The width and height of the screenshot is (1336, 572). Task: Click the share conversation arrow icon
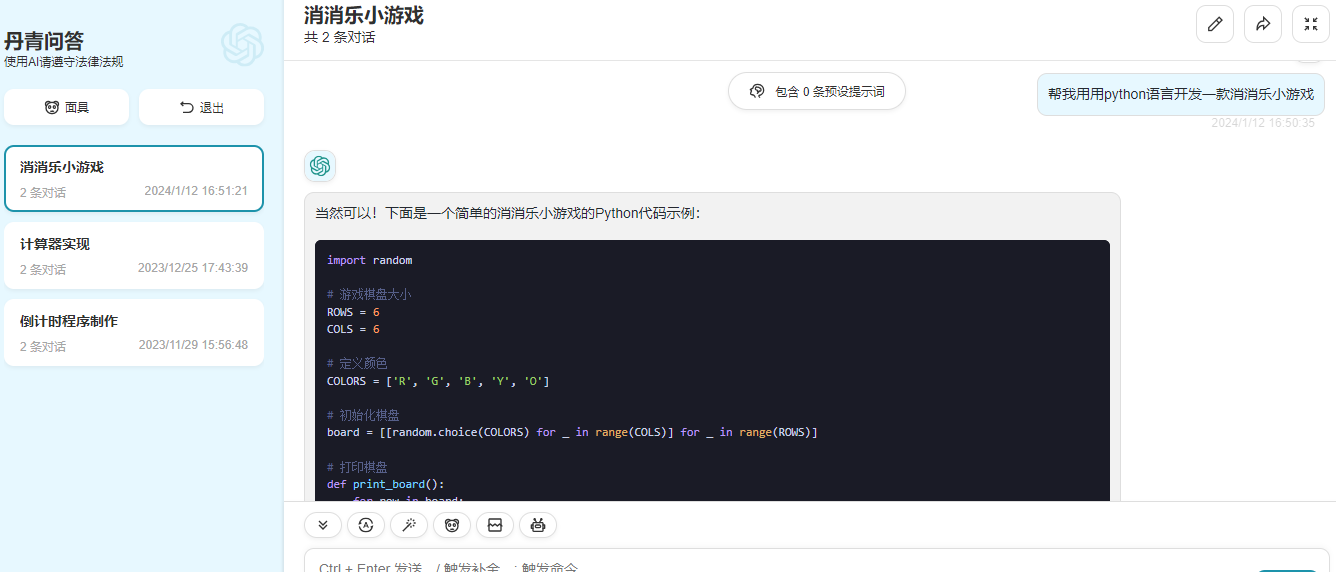pyautogui.click(x=1263, y=24)
